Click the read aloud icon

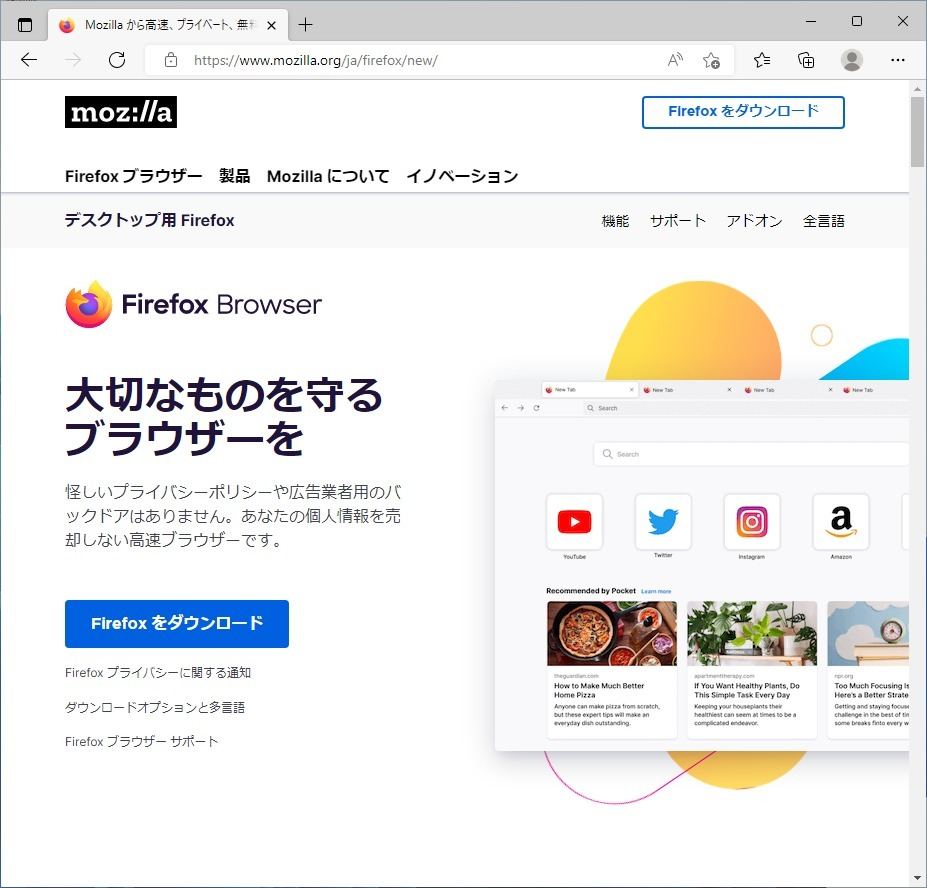675,60
